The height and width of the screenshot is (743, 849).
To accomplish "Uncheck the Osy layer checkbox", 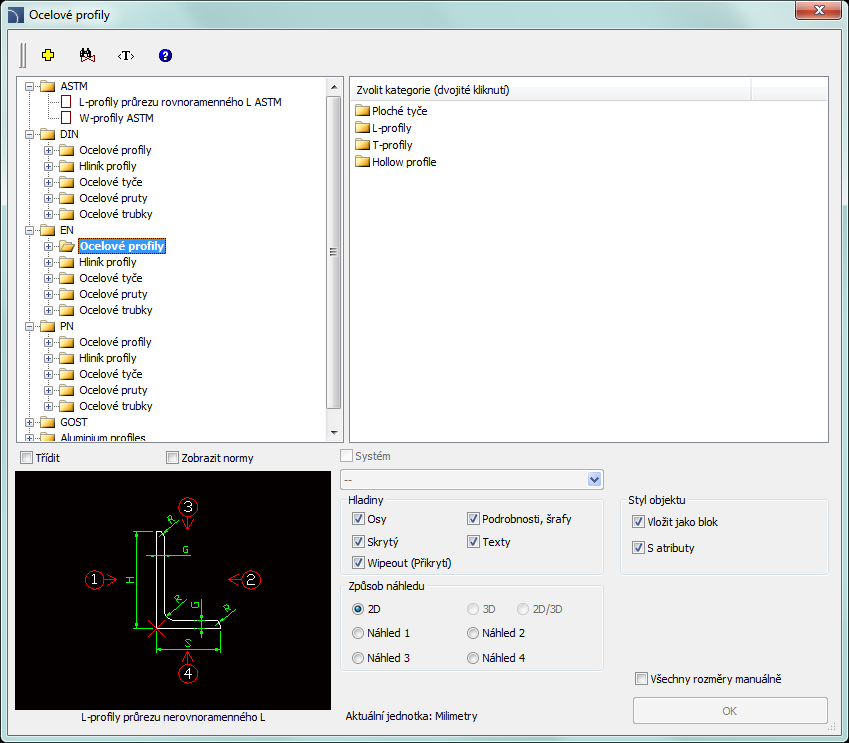I will pos(358,519).
